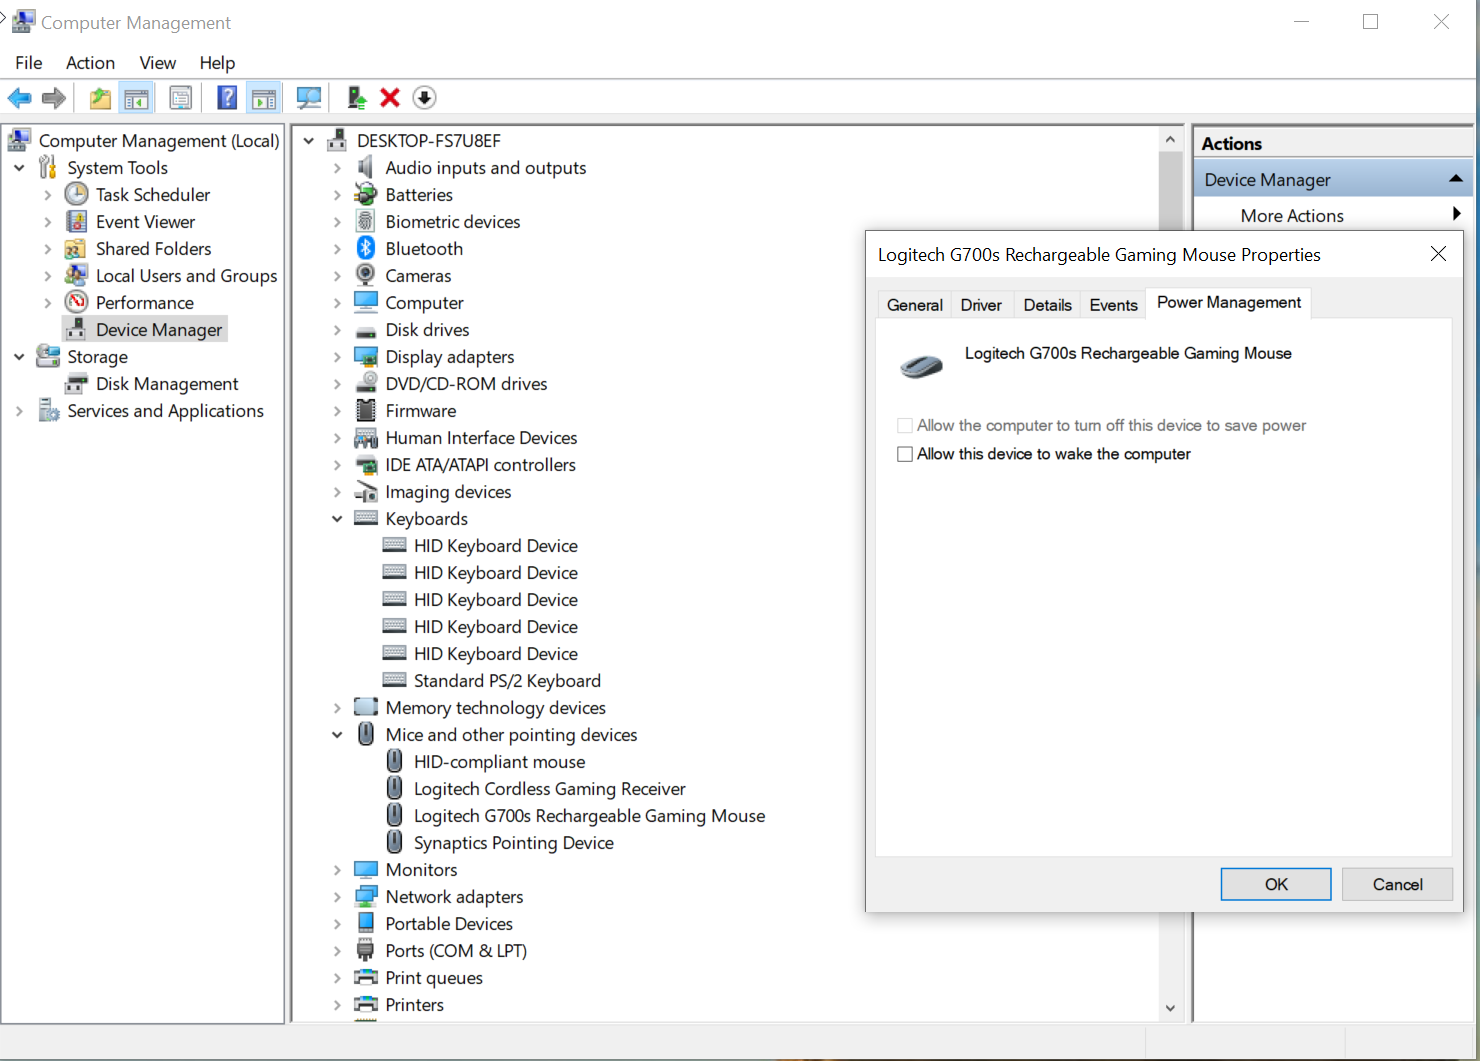Click the Display adapters icon
Image resolution: width=1480 pixels, height=1061 pixels.
(366, 356)
